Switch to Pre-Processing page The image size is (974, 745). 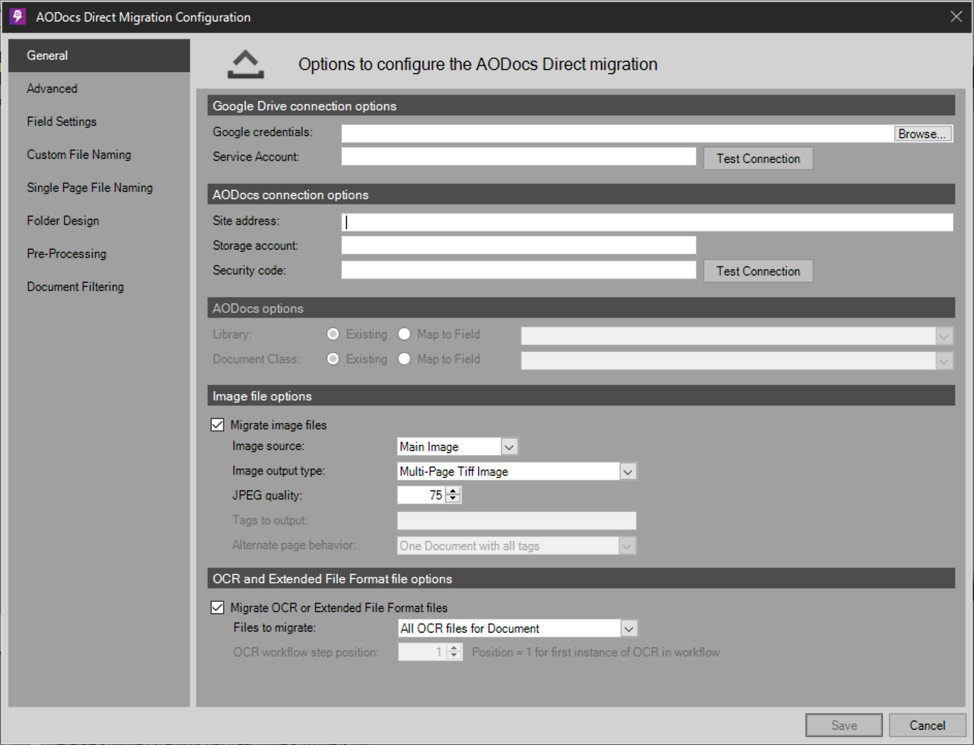99,254
